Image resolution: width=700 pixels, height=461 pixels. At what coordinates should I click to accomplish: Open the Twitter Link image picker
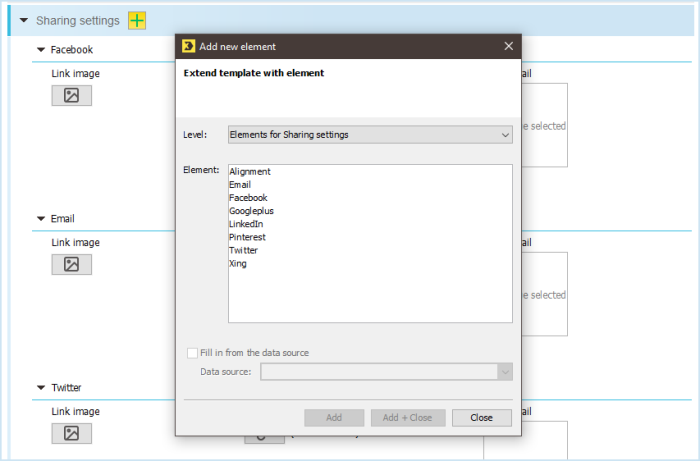pos(71,433)
